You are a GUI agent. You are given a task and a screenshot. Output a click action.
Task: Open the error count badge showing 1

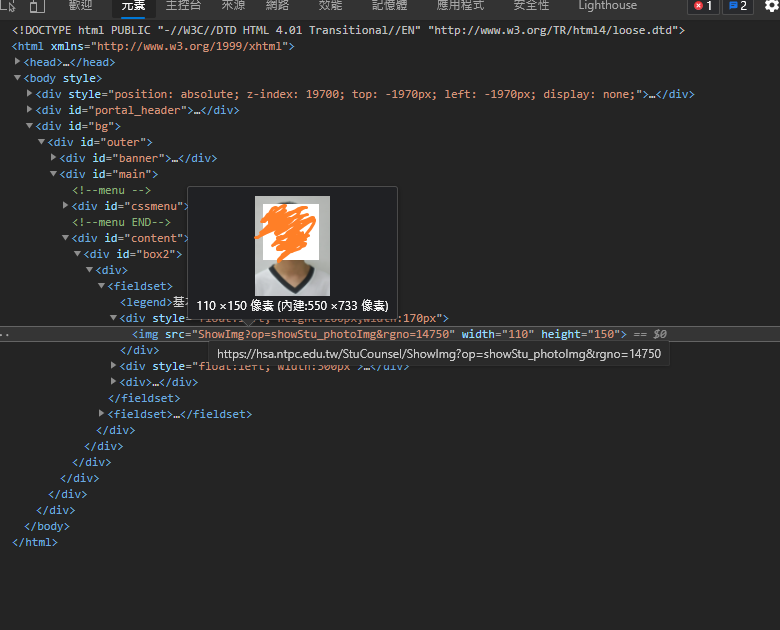point(703,6)
